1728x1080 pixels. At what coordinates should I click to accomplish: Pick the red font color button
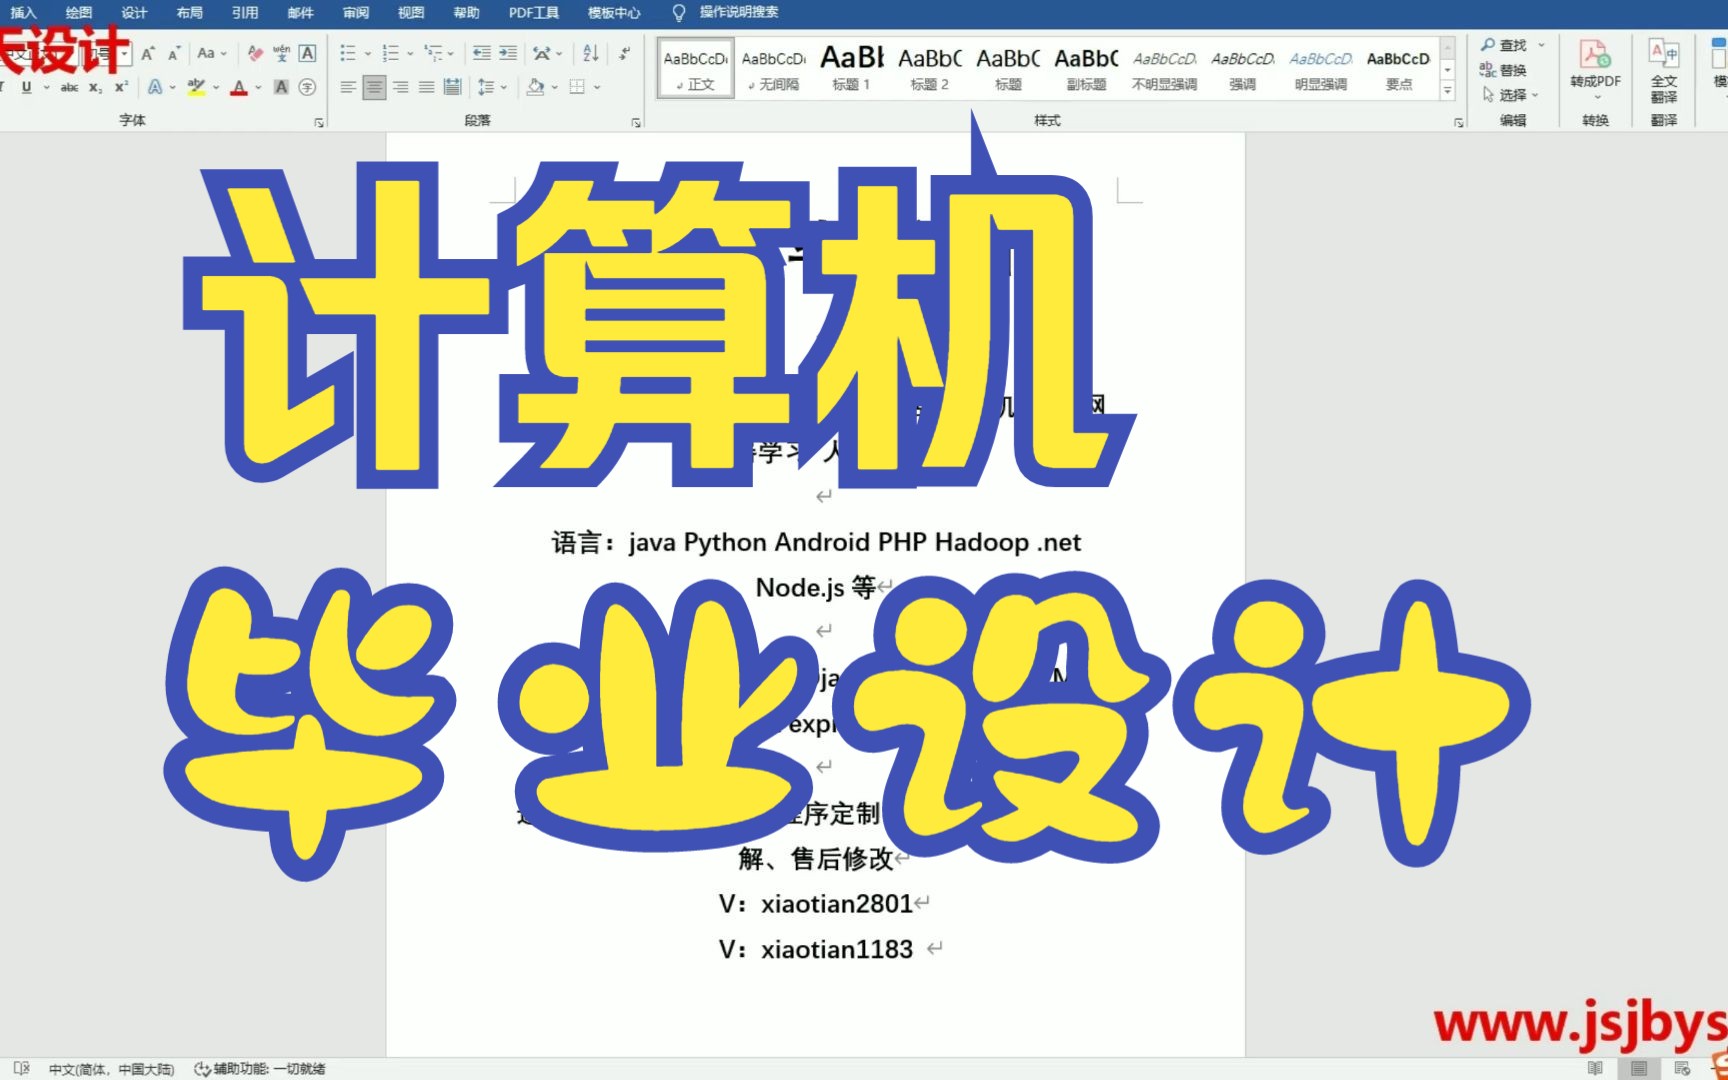click(239, 87)
